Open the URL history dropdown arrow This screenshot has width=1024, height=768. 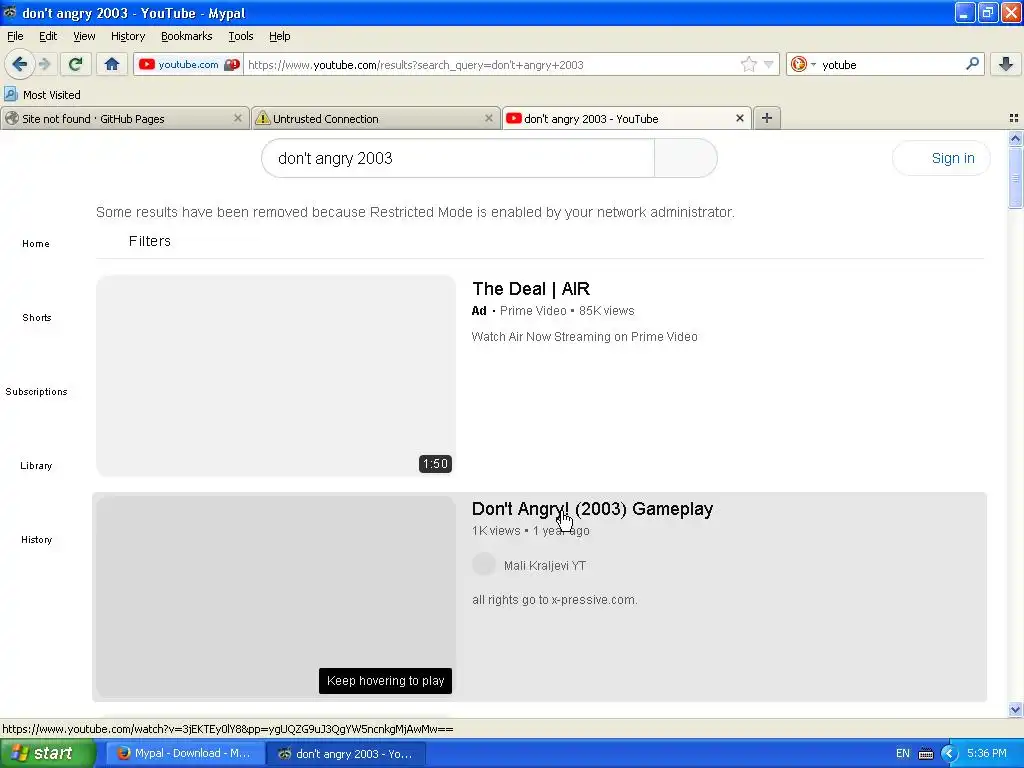coord(769,64)
